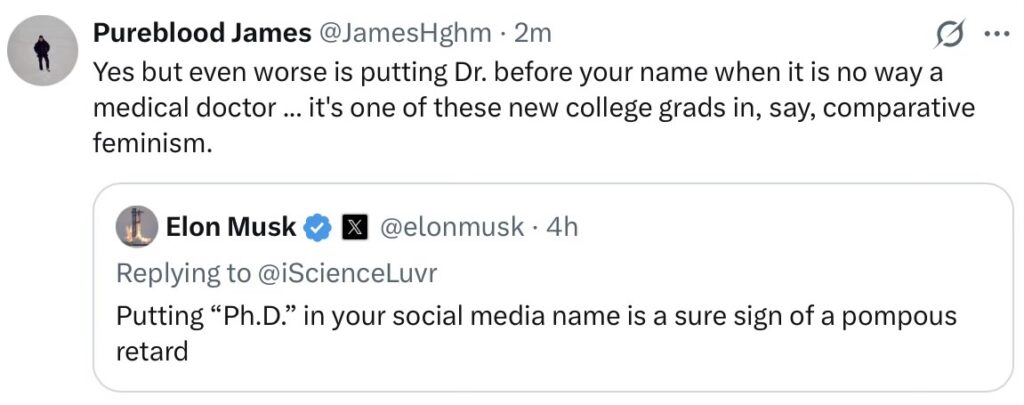Click the 4h timestamp on quoted post
1024x405 pixels.
[x=562, y=227]
